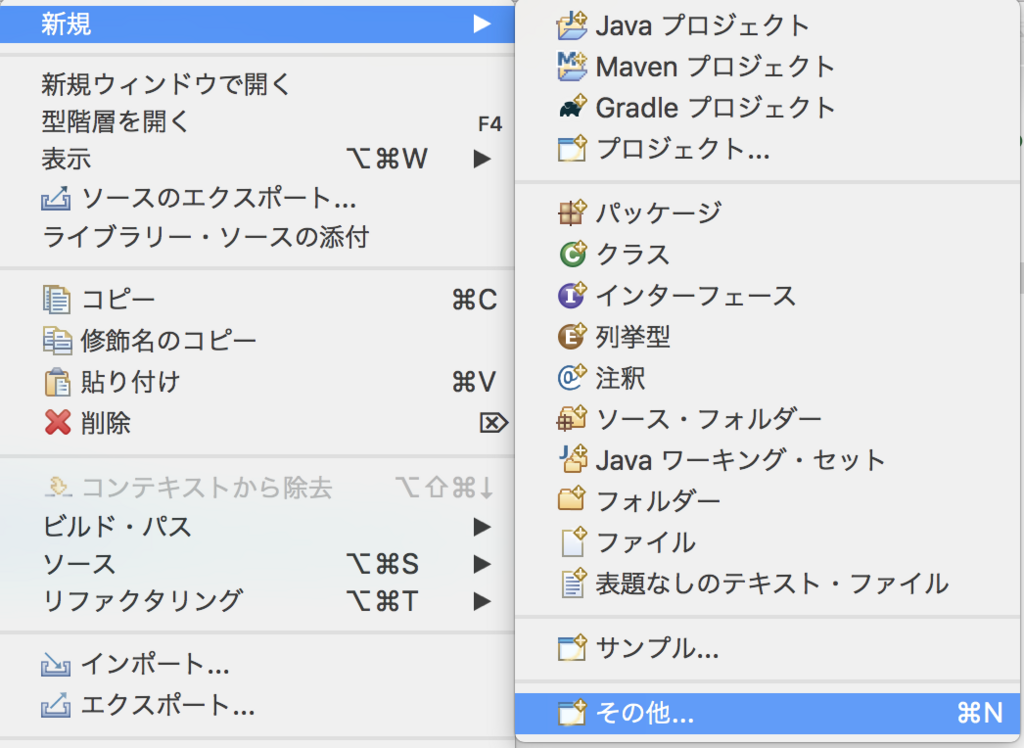Expand the 新規 submenu arrow
This screenshot has height=748, width=1024.
pyautogui.click(x=482, y=24)
